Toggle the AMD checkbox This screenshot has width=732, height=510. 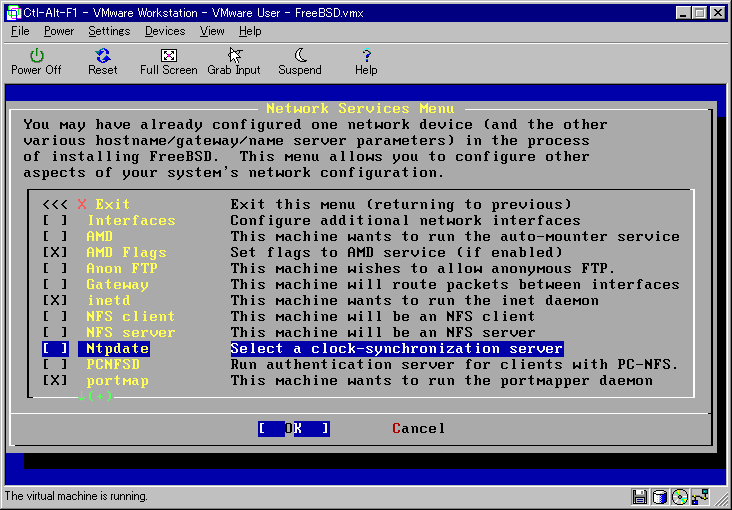pos(55,237)
